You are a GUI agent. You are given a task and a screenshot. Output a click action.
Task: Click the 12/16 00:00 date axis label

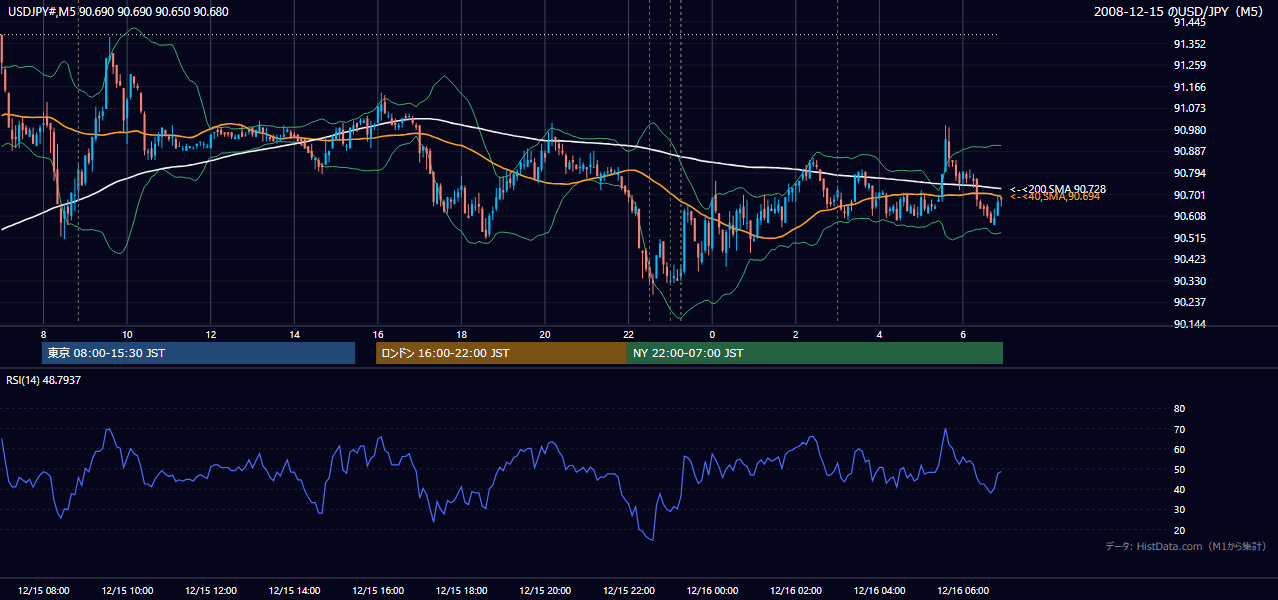tap(712, 591)
